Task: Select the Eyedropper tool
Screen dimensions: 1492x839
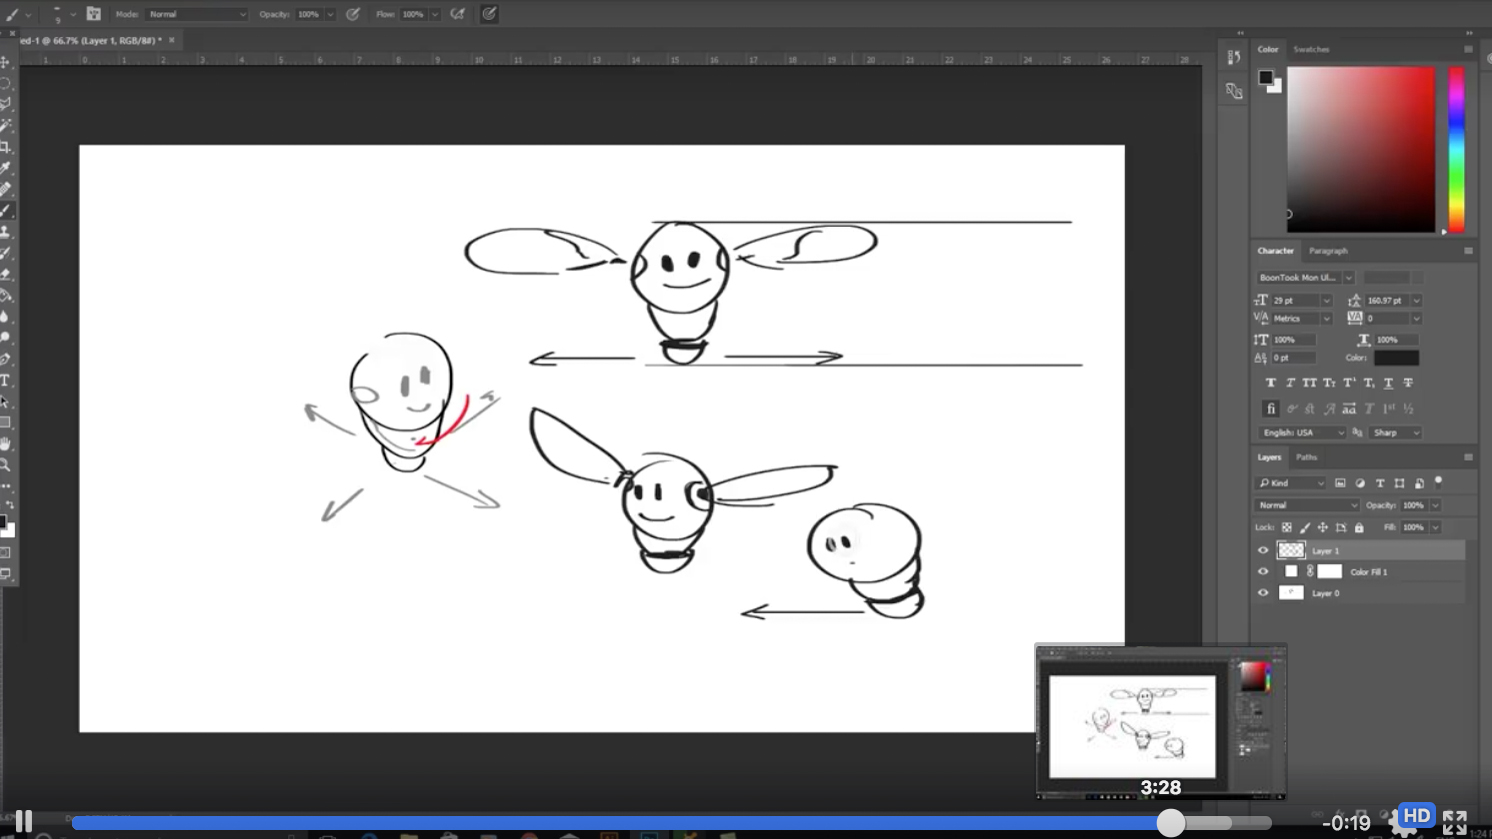Action: (6, 168)
